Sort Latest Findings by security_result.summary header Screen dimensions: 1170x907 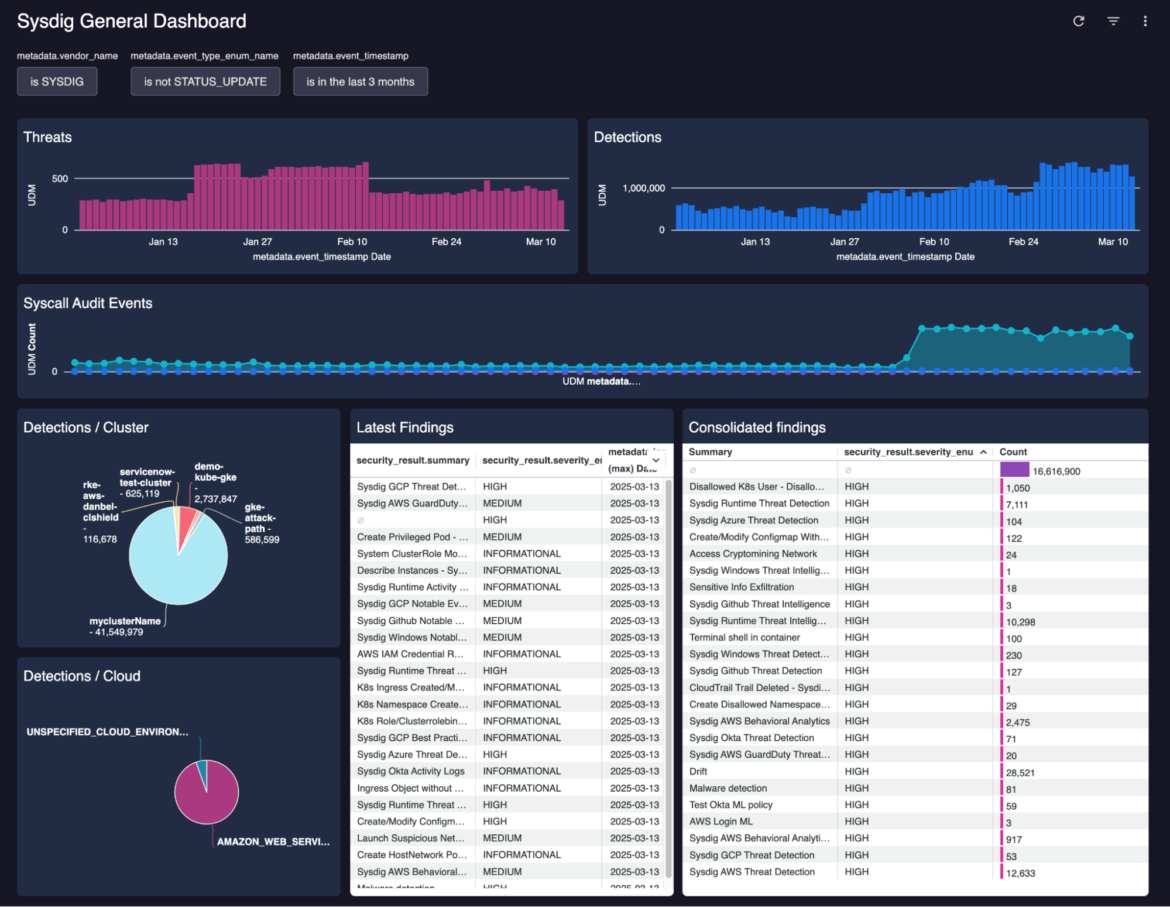(x=413, y=460)
